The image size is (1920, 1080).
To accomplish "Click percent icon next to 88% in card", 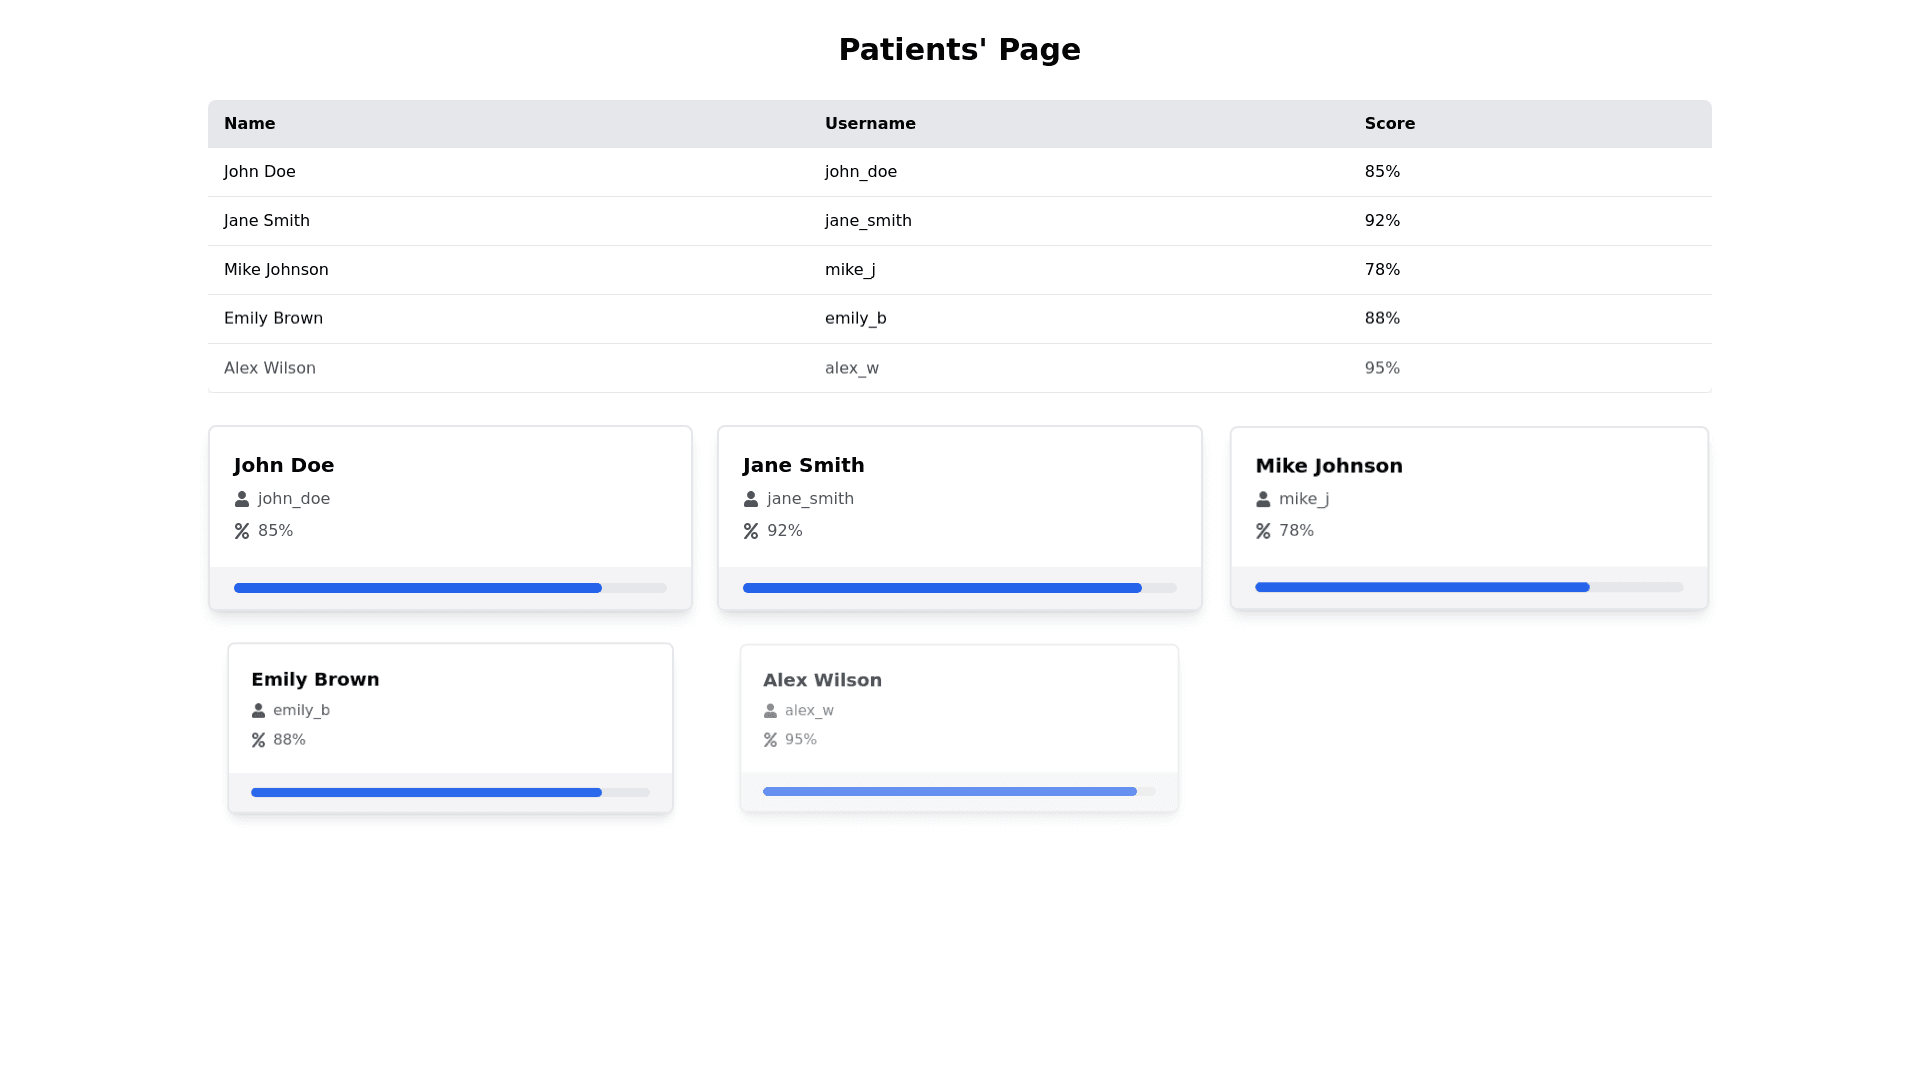I will coord(258,740).
